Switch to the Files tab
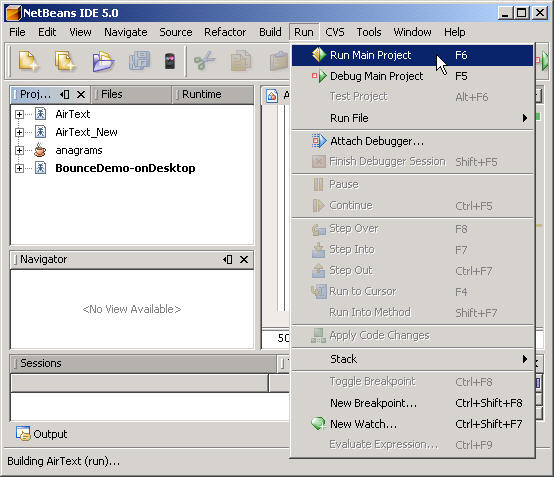 [132, 94]
